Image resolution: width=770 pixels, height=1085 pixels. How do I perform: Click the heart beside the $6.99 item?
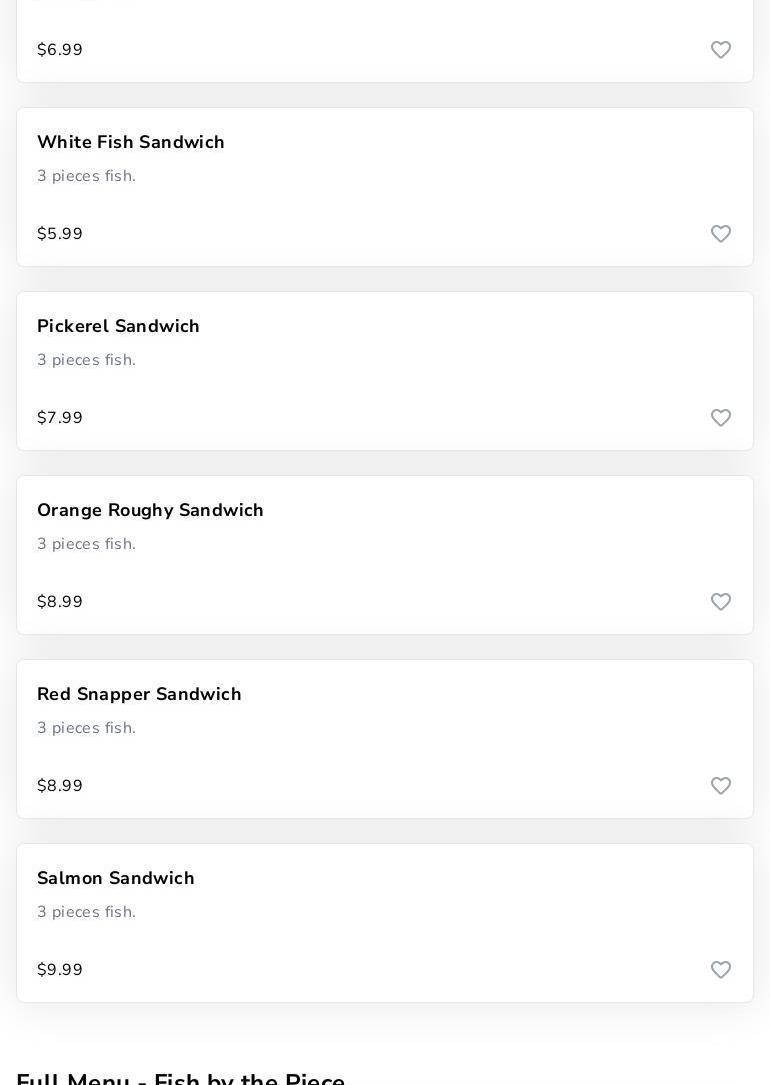[x=721, y=50]
